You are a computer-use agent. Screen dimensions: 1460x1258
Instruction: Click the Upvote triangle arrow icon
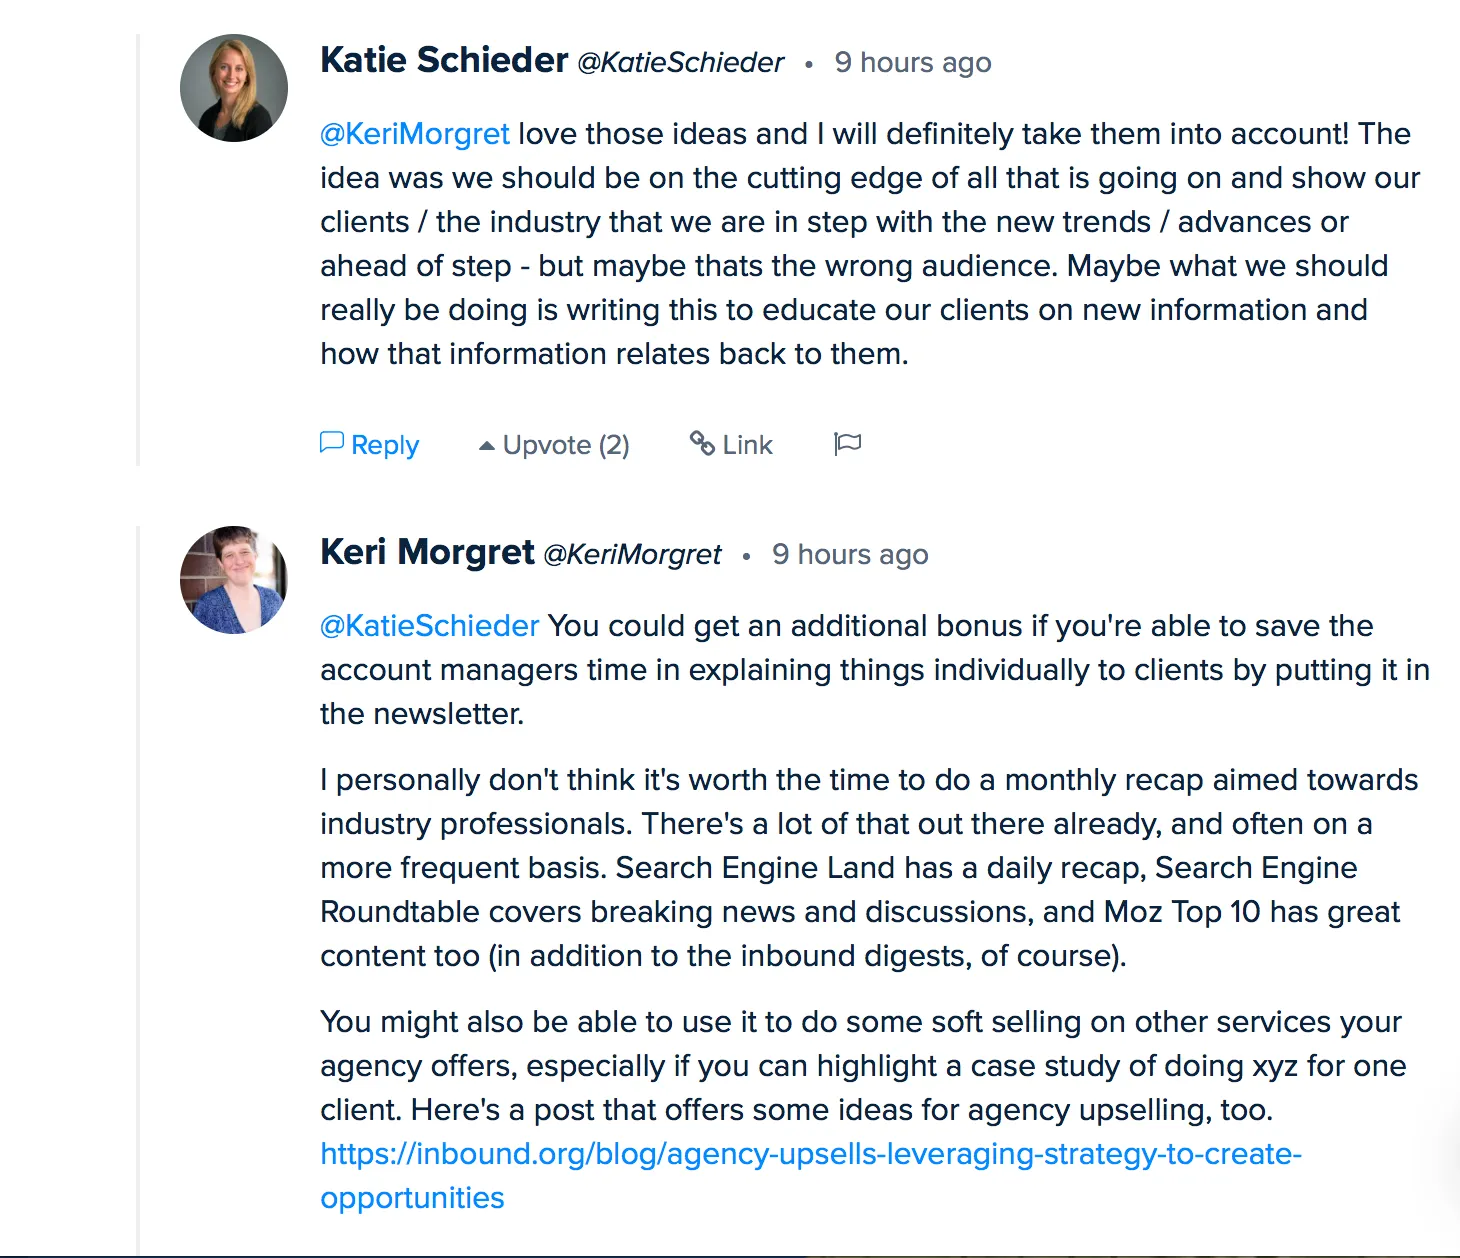point(487,446)
